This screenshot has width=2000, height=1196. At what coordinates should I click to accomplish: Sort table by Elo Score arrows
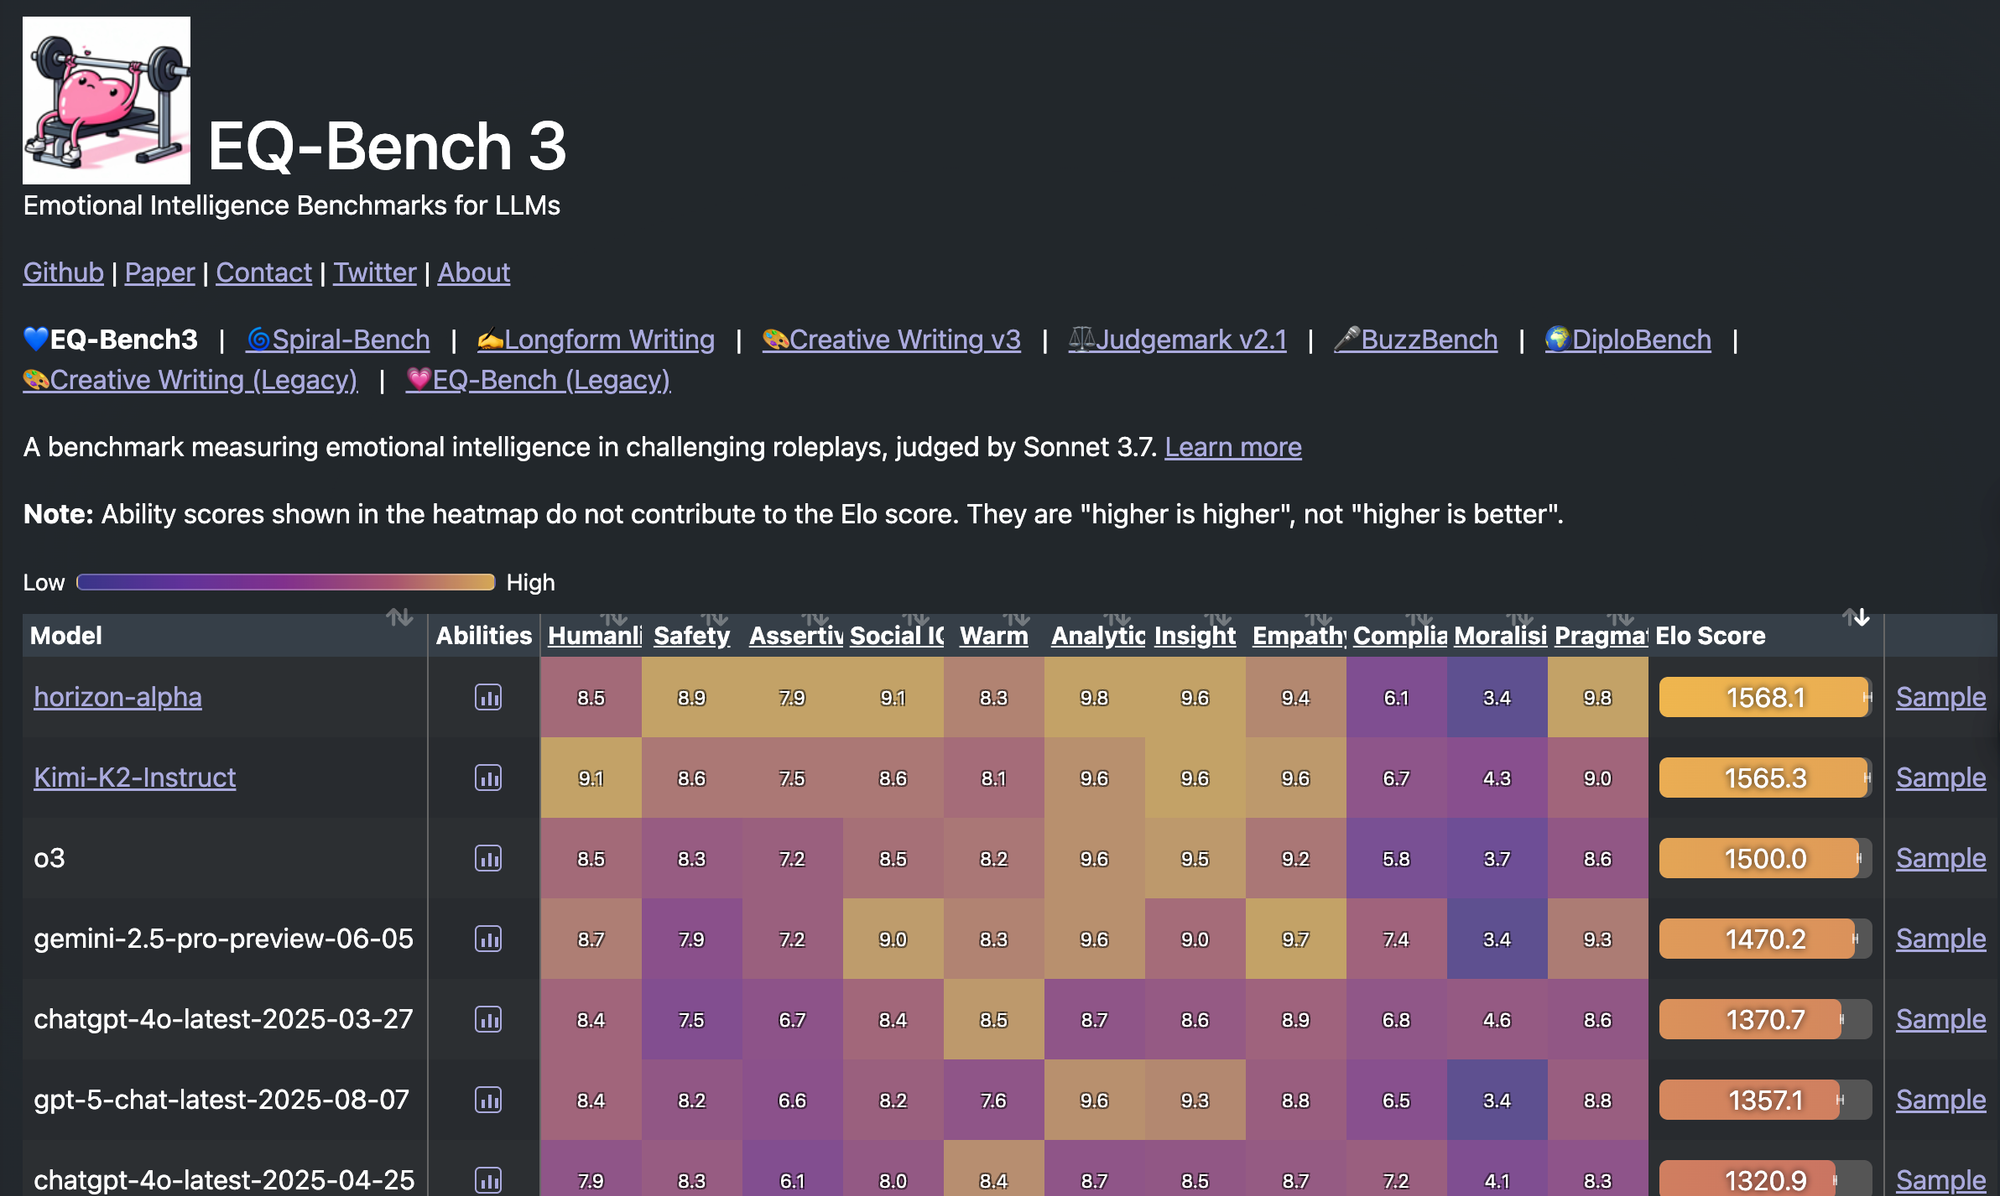click(x=1856, y=617)
